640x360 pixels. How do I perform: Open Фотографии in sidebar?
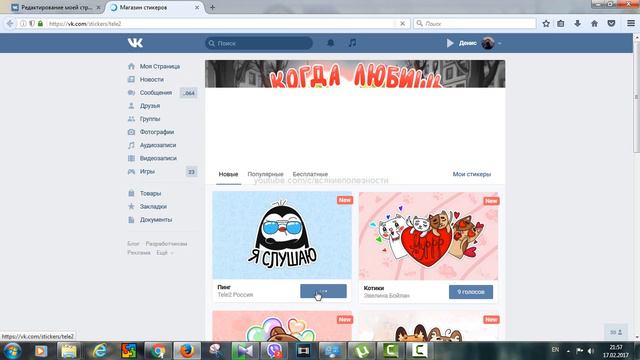[157, 132]
